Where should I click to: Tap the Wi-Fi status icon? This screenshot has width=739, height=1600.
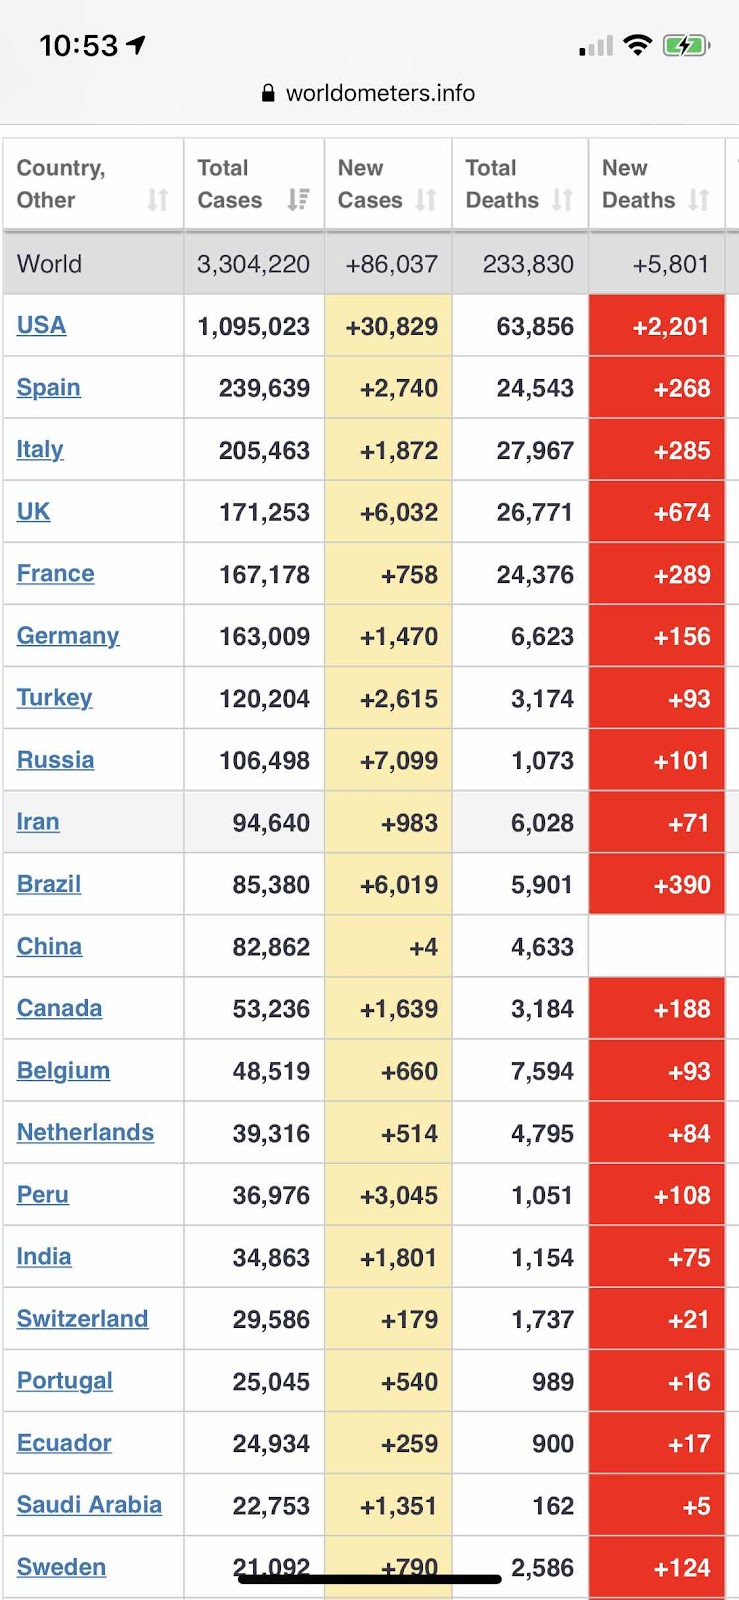(637, 45)
